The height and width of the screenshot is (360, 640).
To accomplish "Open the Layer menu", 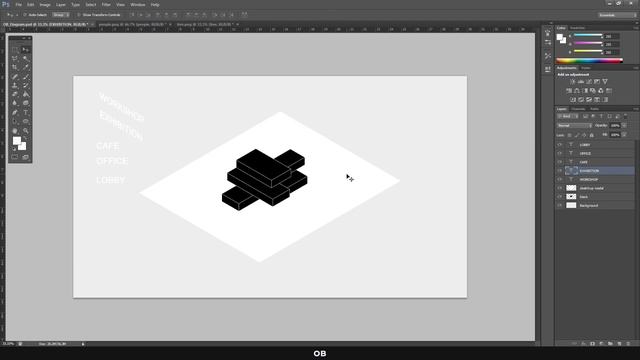I will click(61, 4).
